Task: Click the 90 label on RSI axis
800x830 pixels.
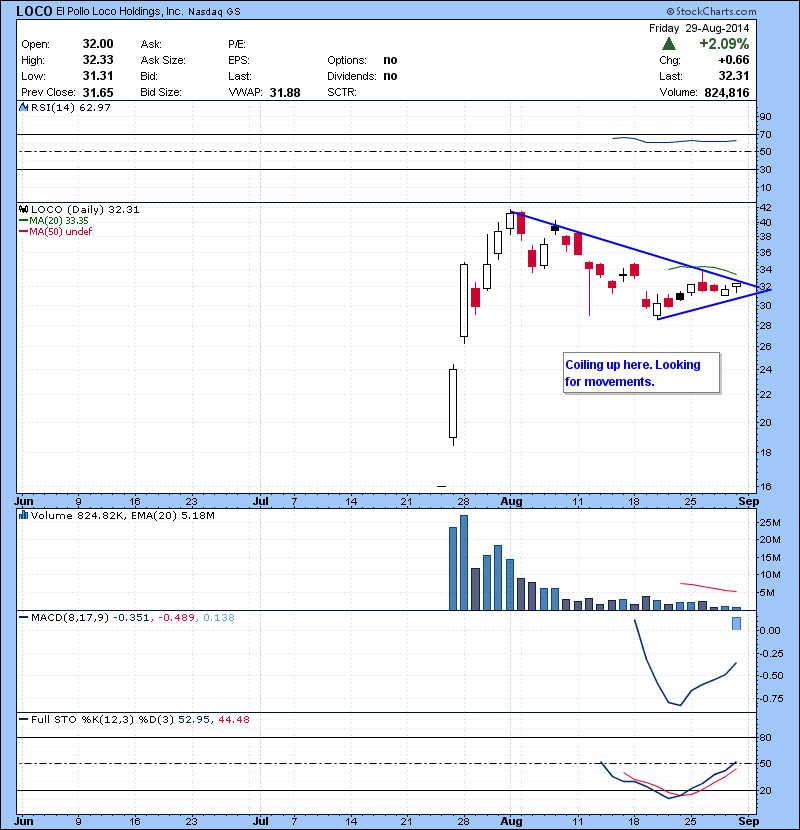Action: 765,117
